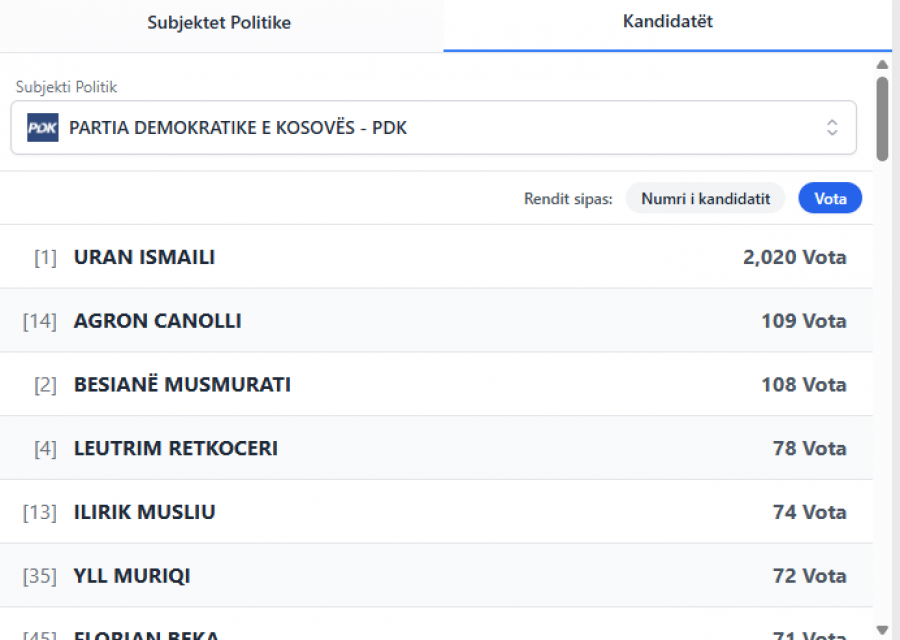Open LEUTRIM RETKOCERI candidate row
Screen dimensions: 900x640
point(176,449)
